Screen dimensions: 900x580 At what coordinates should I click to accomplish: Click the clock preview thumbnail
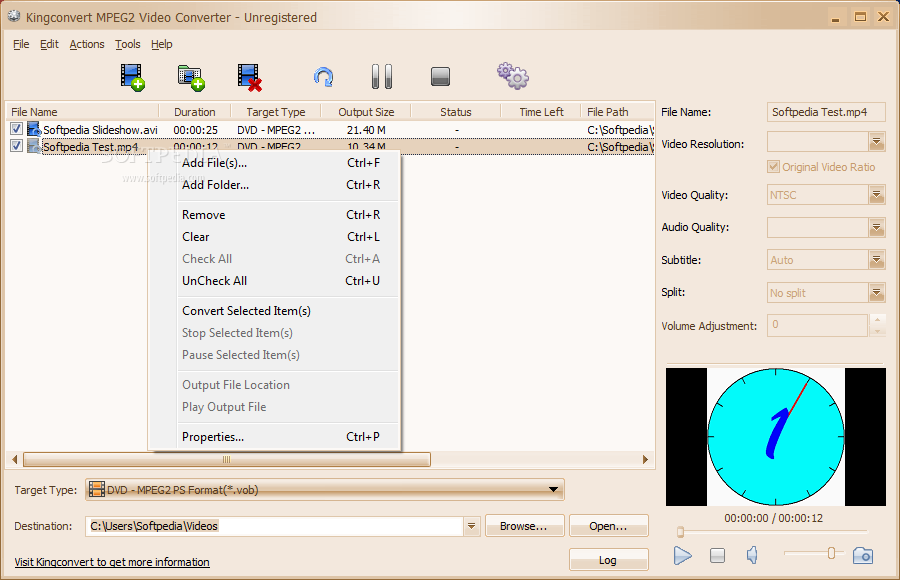pyautogui.click(x=775, y=437)
